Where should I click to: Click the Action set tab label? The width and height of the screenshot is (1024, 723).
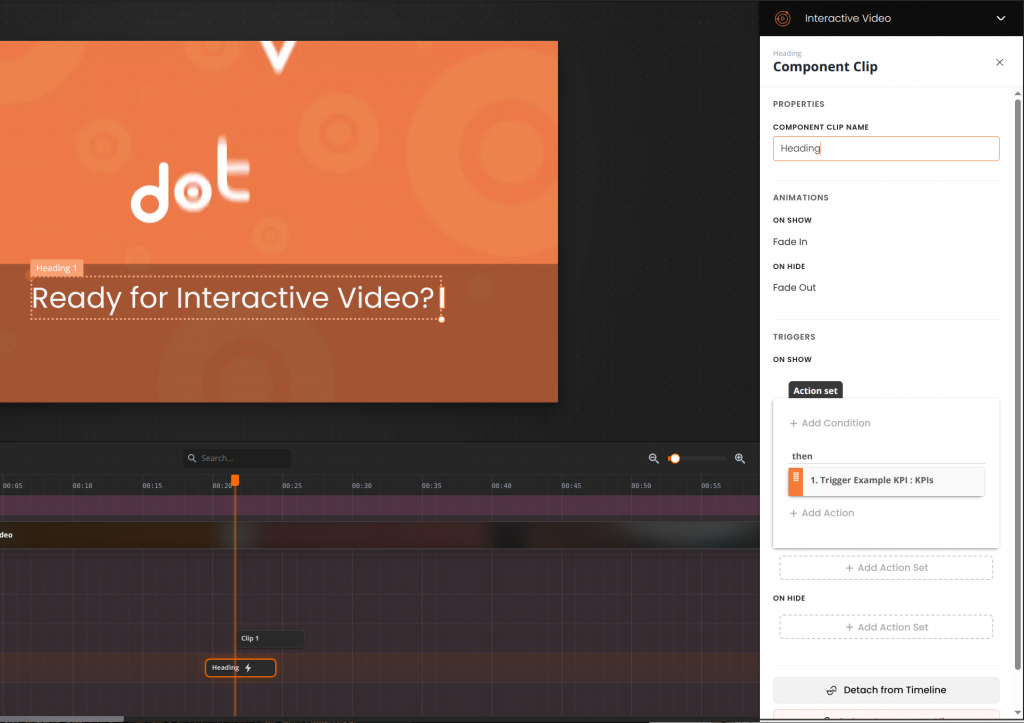[815, 391]
